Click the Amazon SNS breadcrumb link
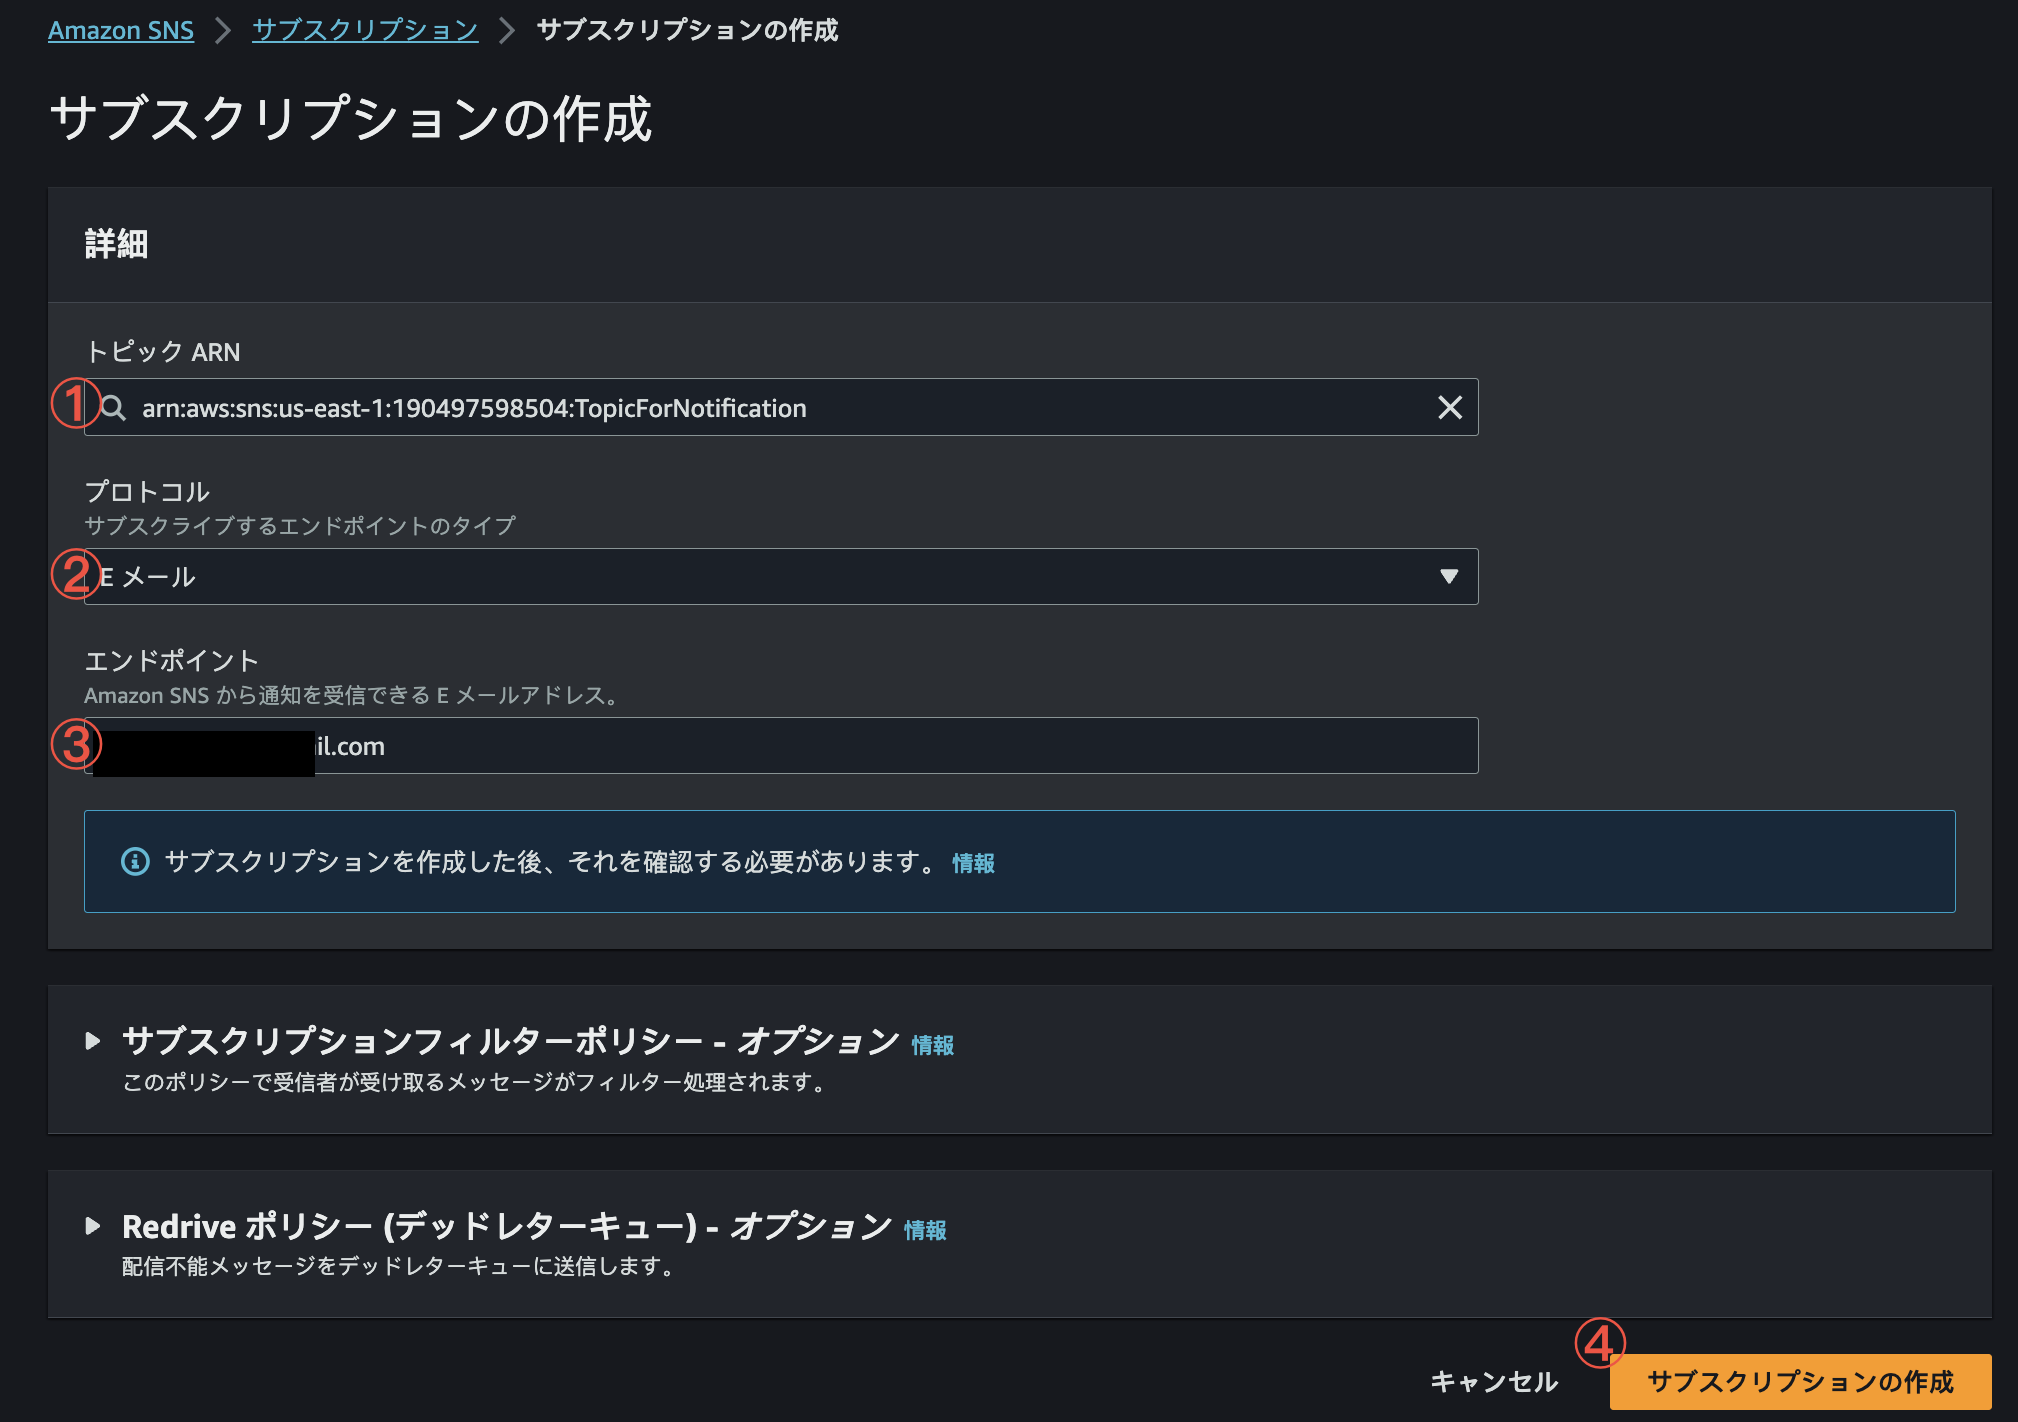Viewport: 2018px width, 1422px height. pyautogui.click(x=121, y=30)
